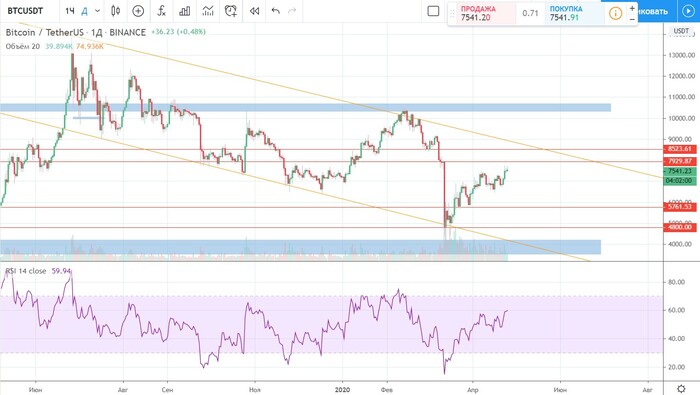Open the candlestick chart type selector

pos(116,11)
